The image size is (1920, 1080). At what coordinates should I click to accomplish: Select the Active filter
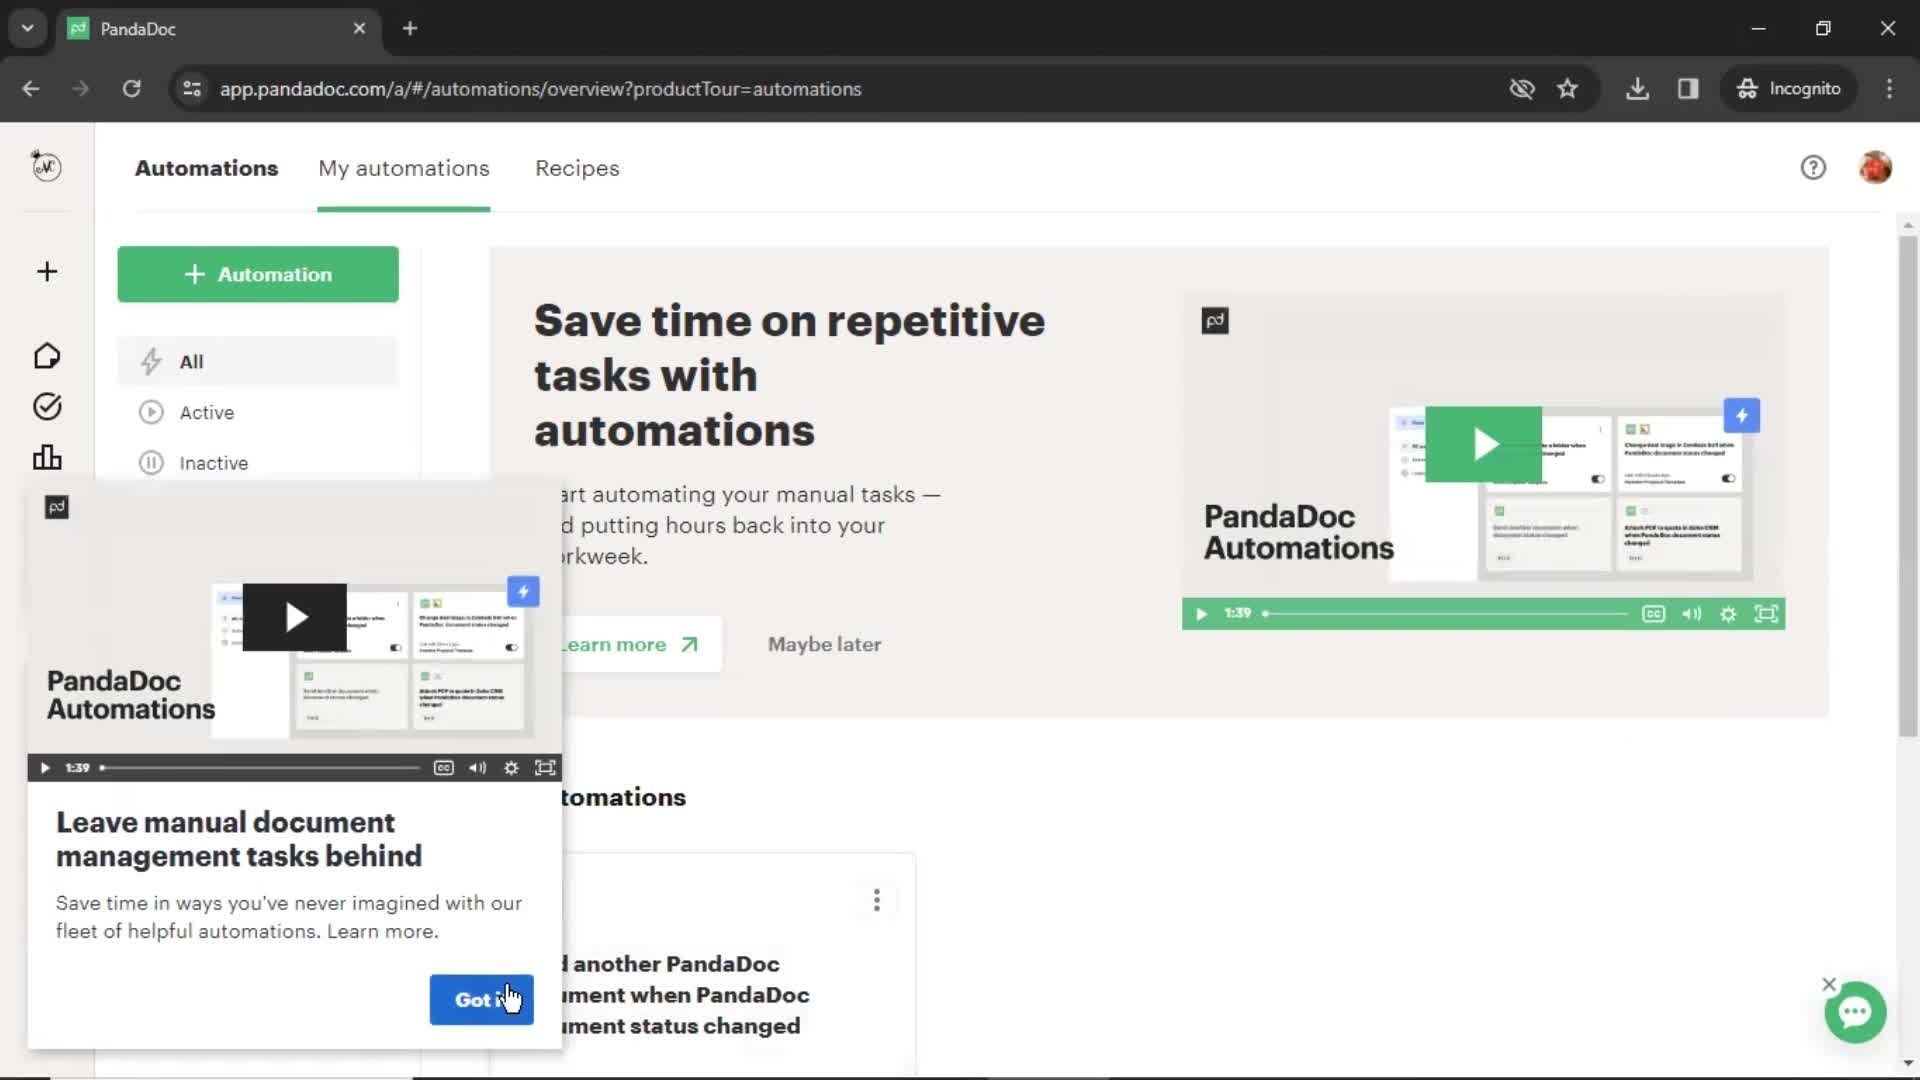click(x=258, y=412)
